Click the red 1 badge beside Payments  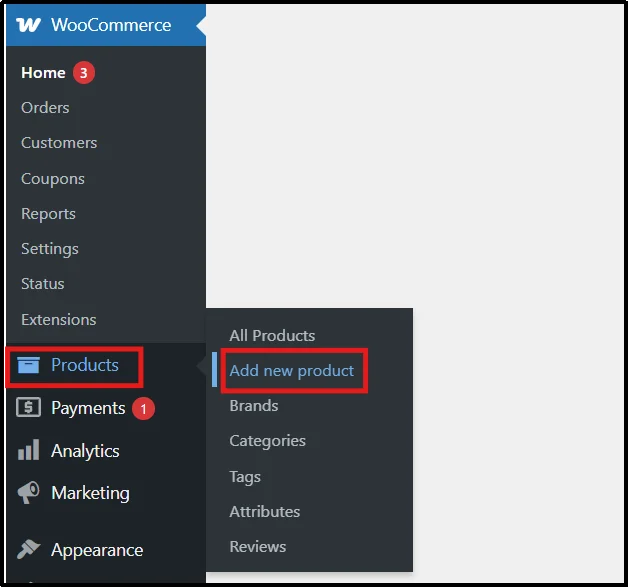point(143,408)
